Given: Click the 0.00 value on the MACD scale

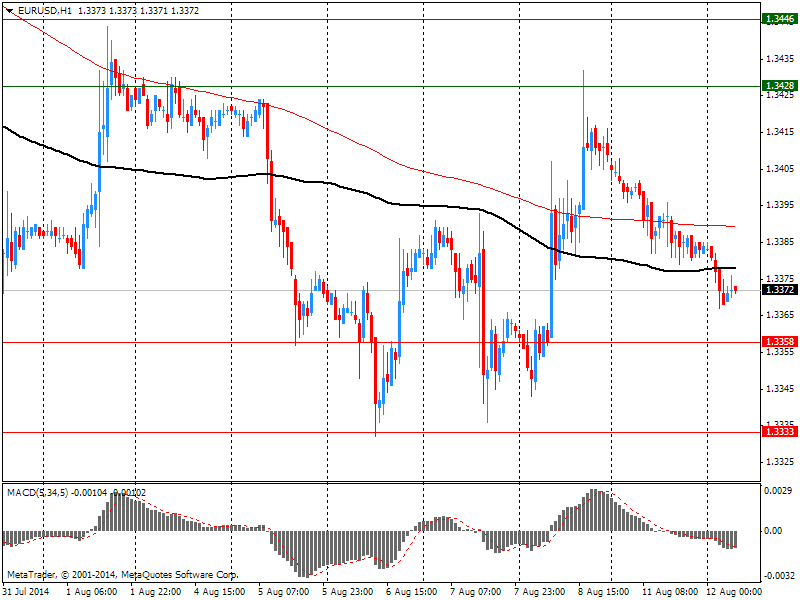Looking at the screenshot, I should click(773, 531).
